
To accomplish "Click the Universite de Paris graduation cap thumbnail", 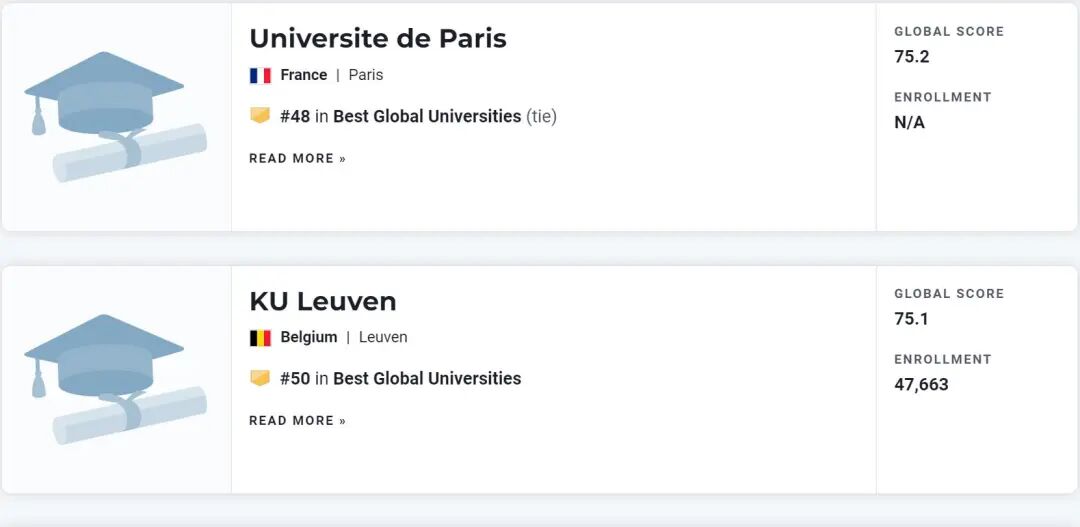I will (x=115, y=117).
